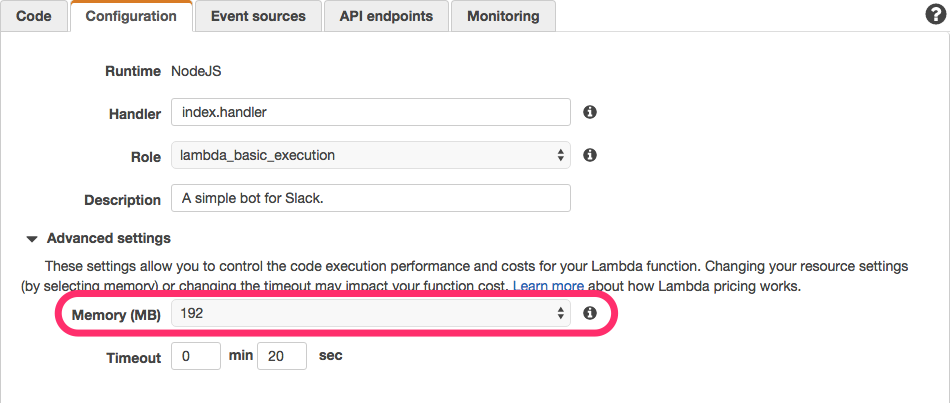Select the Timeout minutes input box

(x=196, y=356)
